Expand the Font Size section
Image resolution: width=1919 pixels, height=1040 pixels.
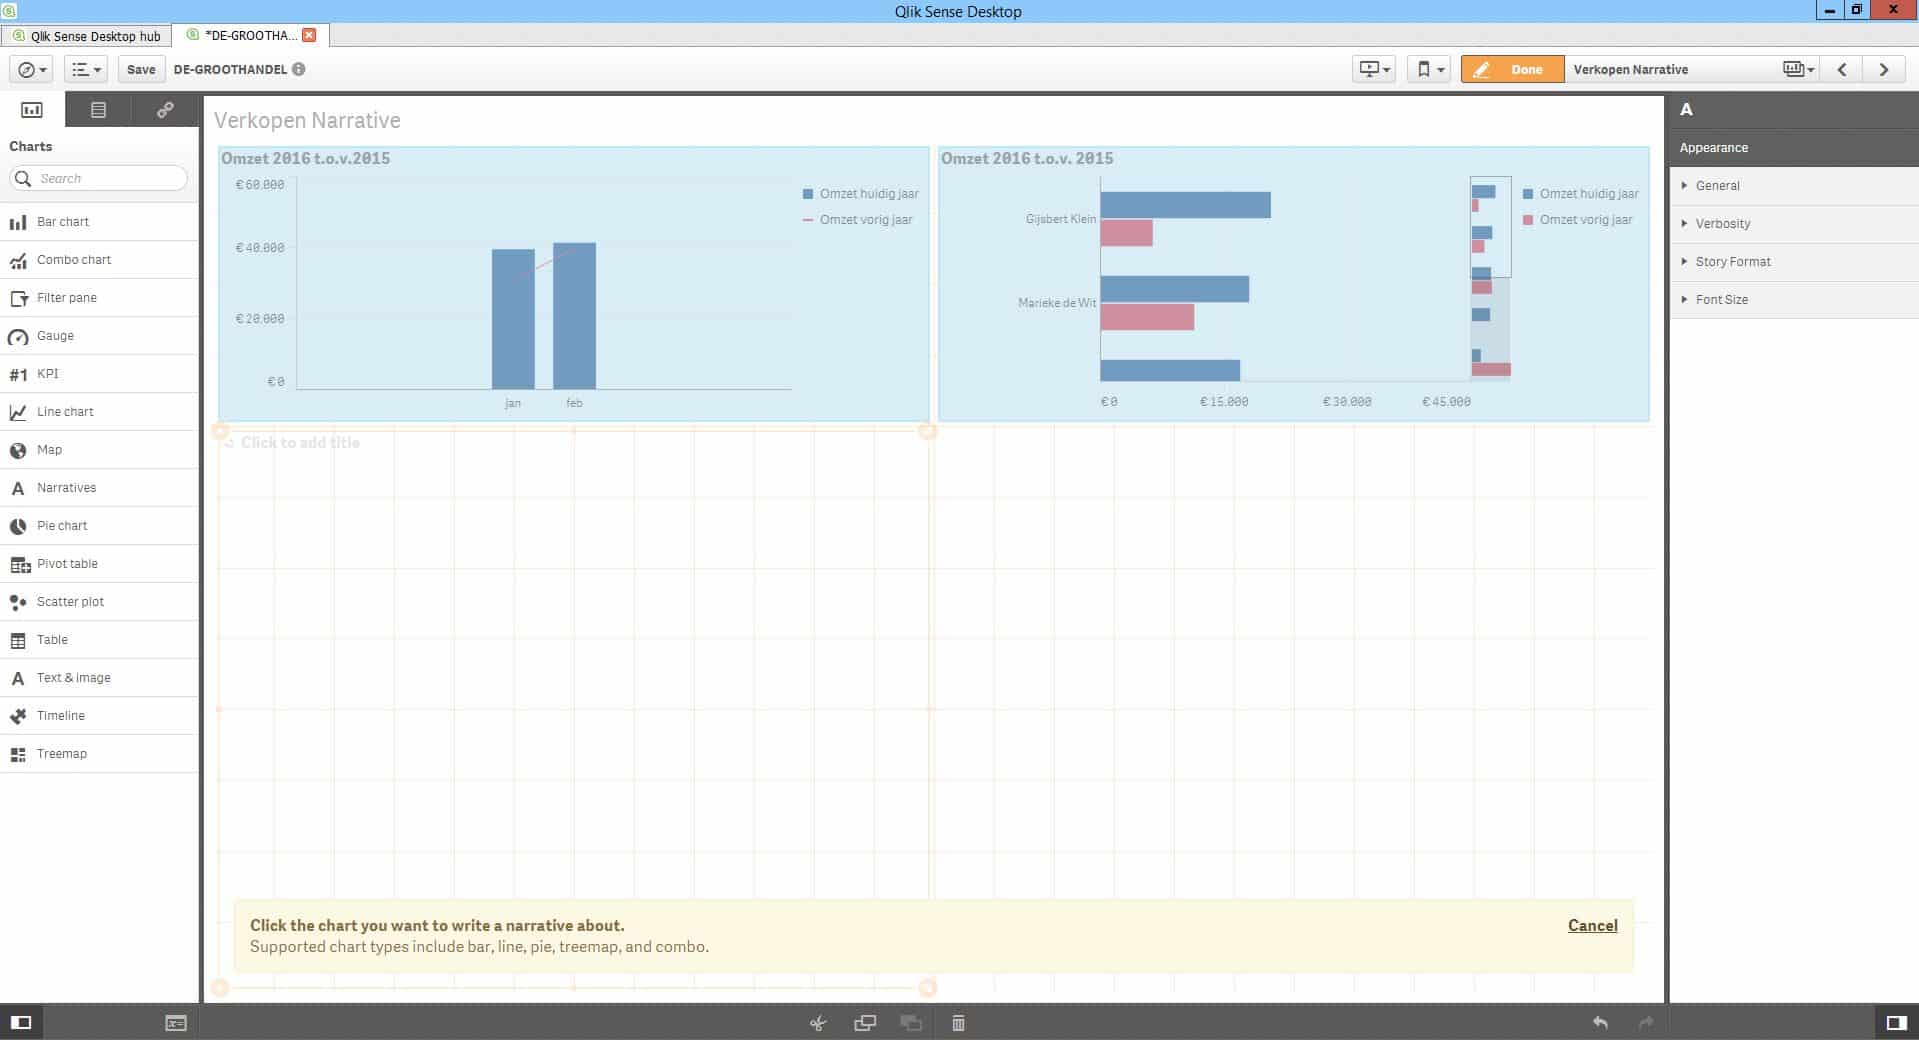point(1794,300)
